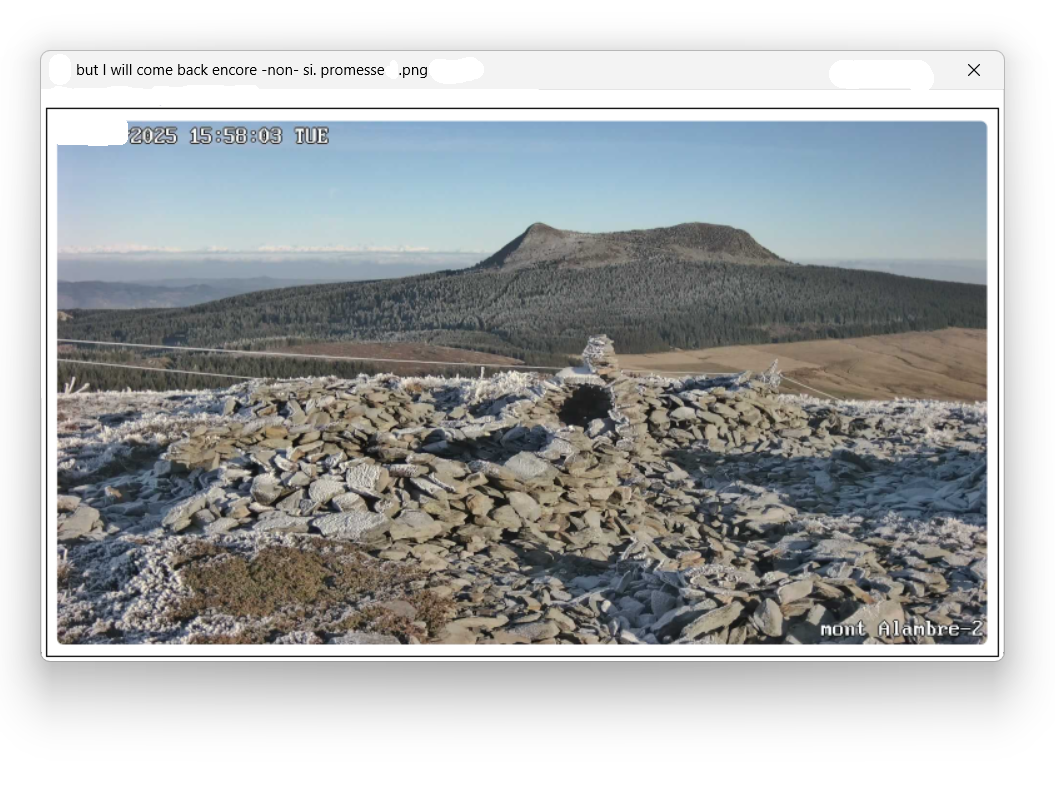Close the image preview window

(x=973, y=70)
